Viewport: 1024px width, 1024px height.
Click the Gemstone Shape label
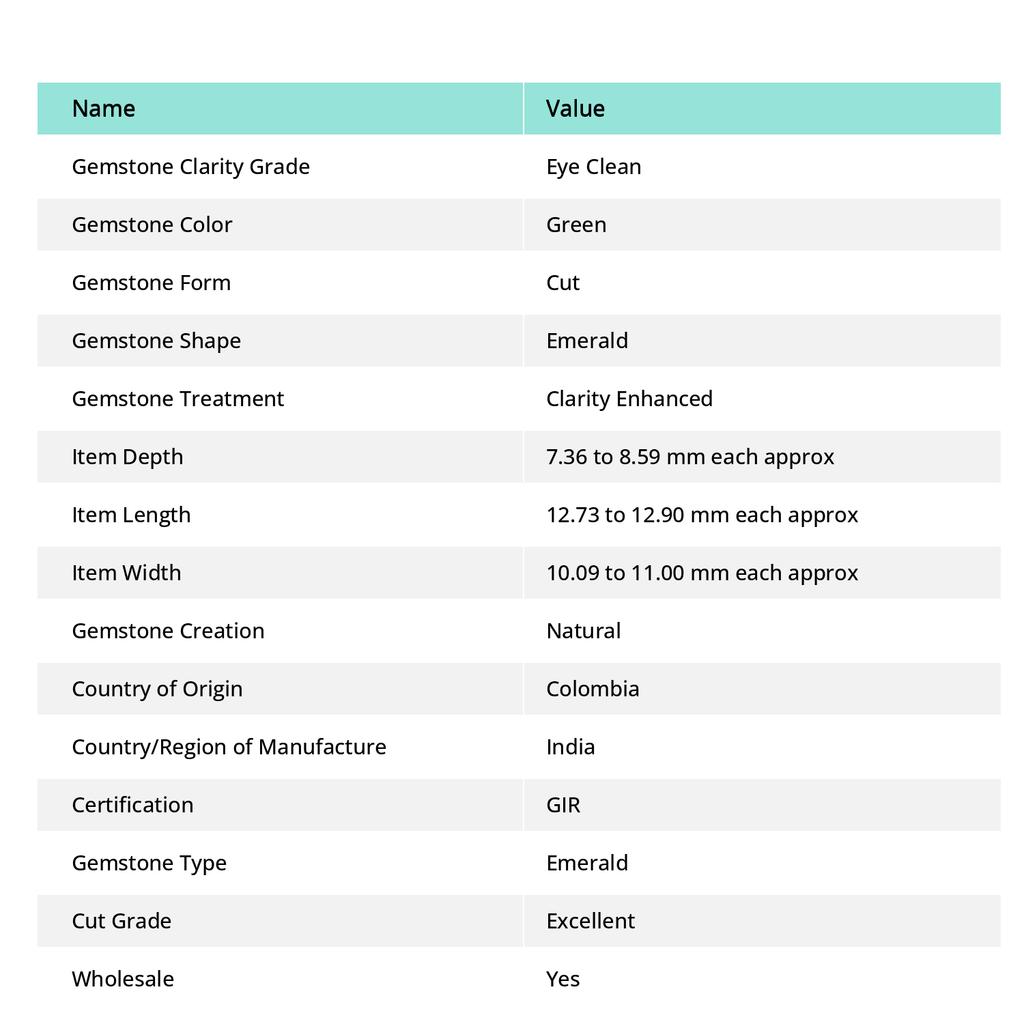[156, 341]
